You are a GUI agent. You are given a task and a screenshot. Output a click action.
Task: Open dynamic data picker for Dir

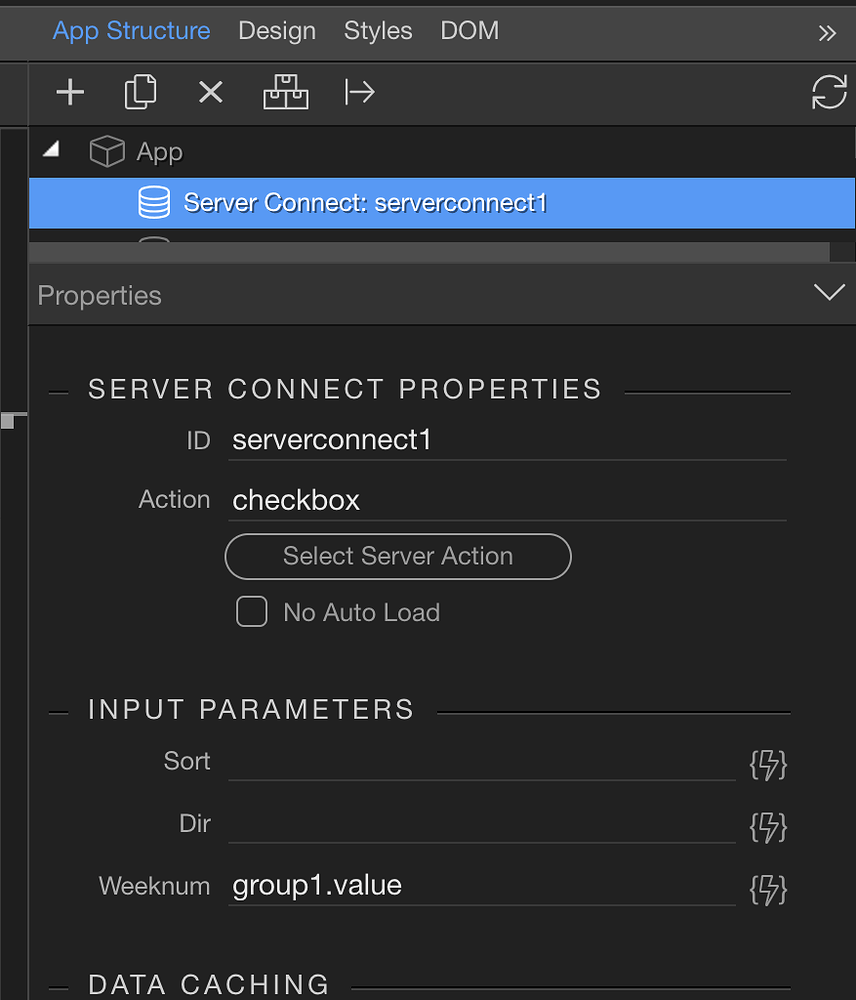tap(768, 827)
